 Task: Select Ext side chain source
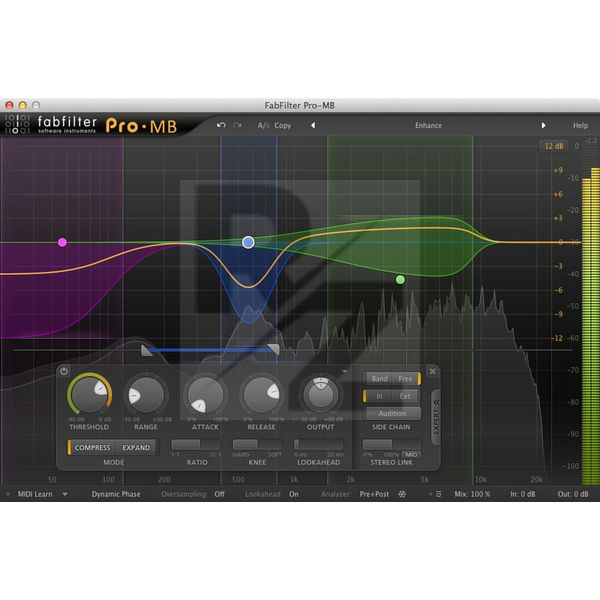(406, 396)
